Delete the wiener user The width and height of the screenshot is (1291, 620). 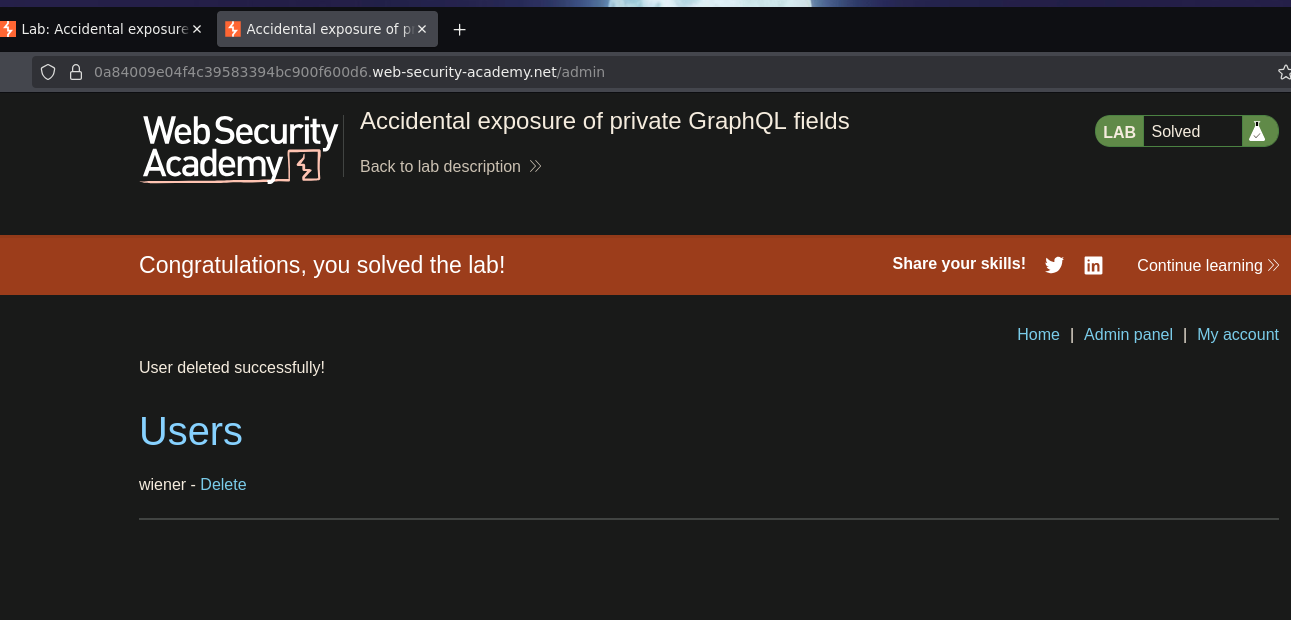(223, 484)
